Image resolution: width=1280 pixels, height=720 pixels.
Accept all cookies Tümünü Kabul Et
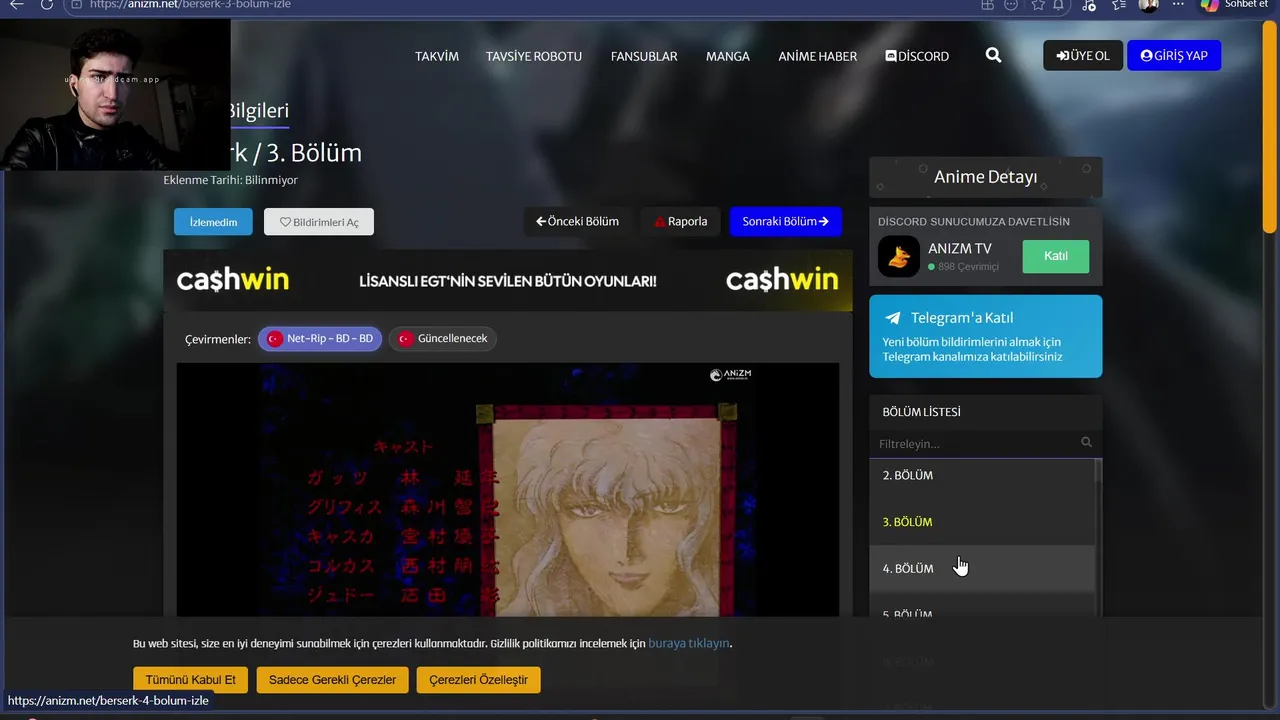191,680
